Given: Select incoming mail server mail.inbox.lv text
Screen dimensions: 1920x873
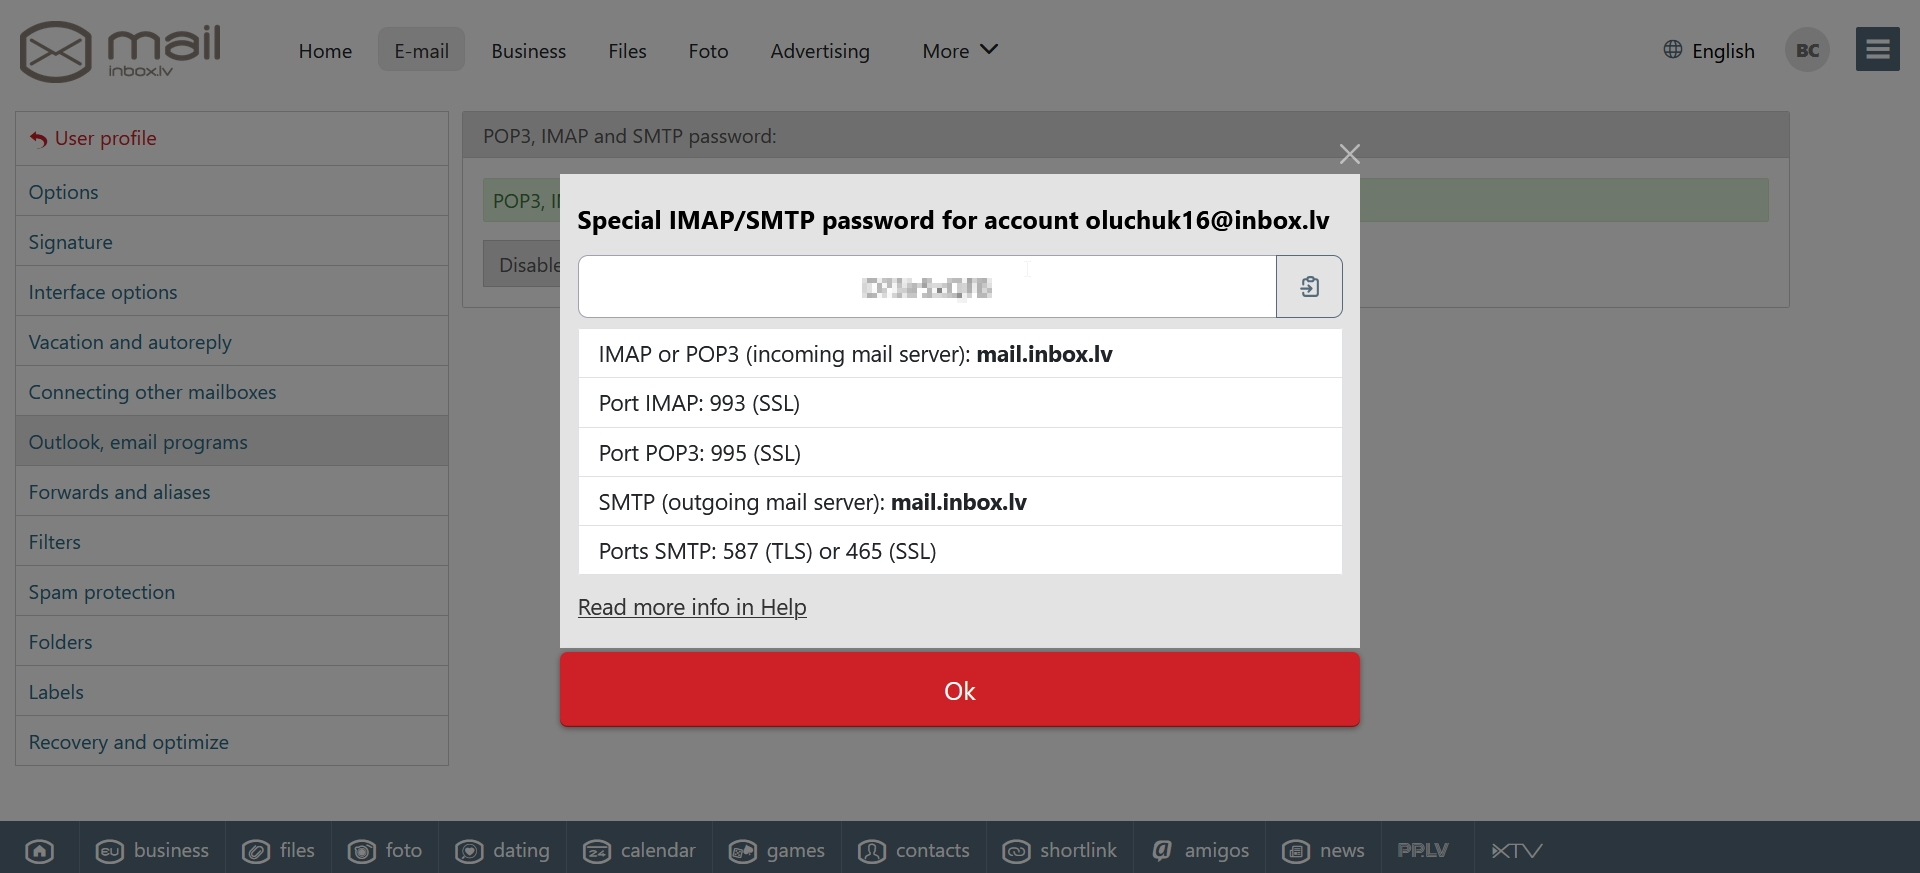Looking at the screenshot, I should (x=1044, y=354).
